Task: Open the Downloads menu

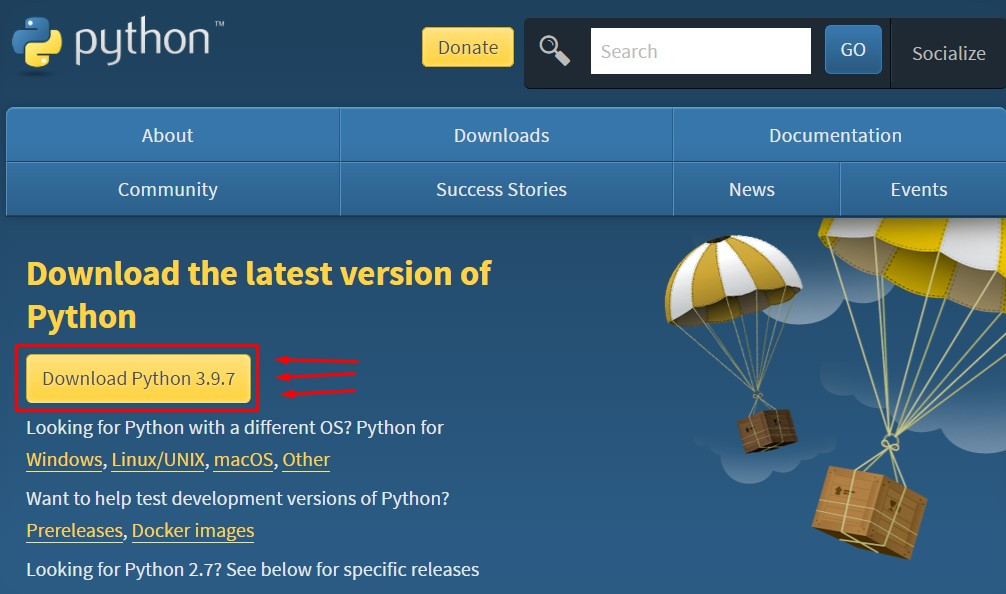Action: [x=506, y=135]
